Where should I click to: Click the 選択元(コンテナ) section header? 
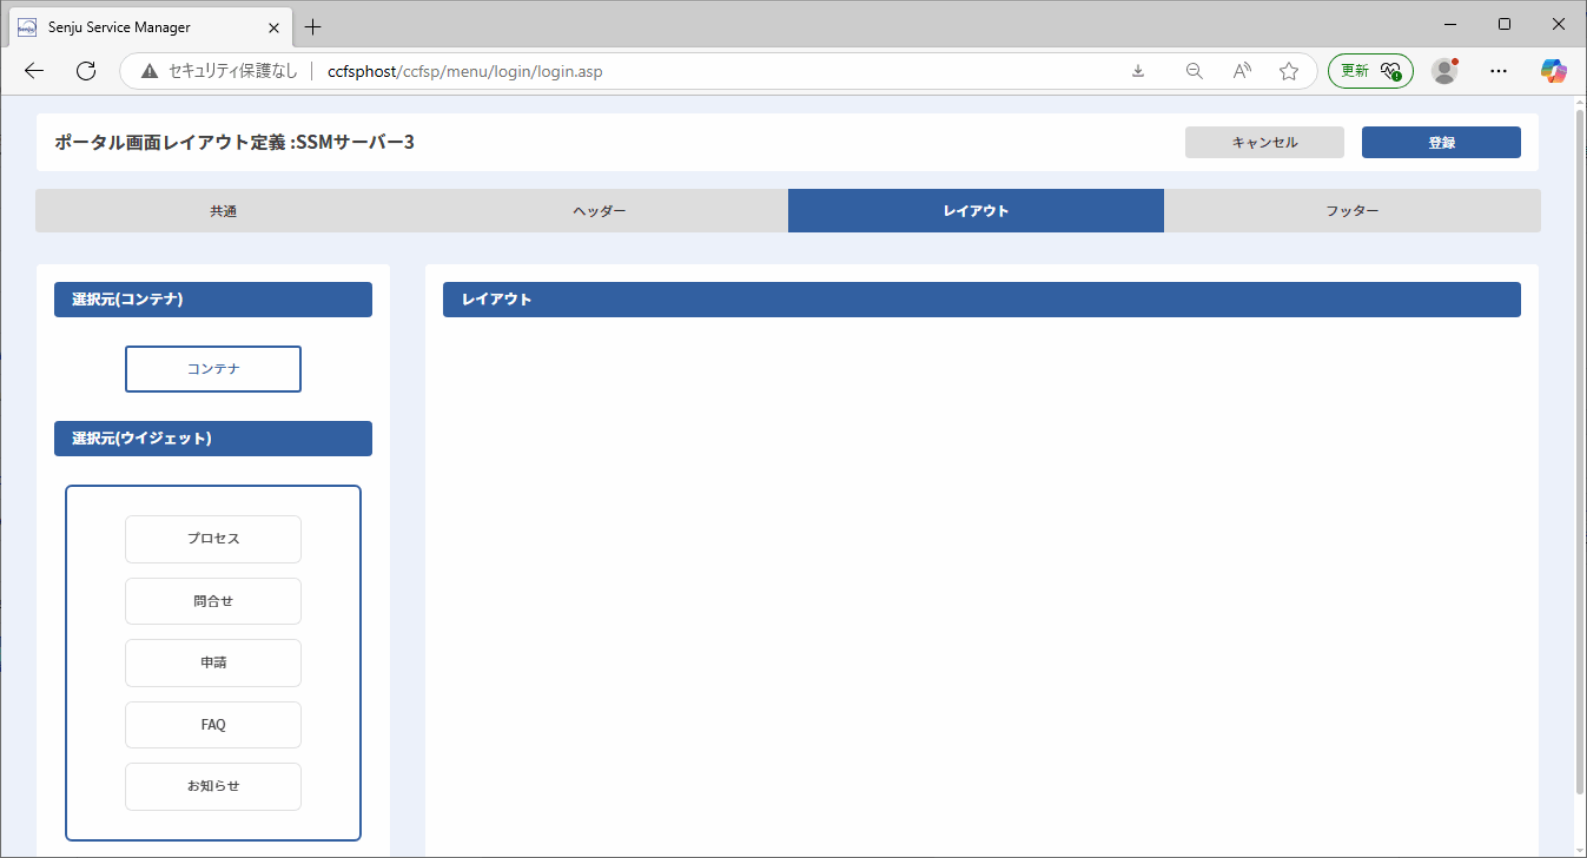213,299
